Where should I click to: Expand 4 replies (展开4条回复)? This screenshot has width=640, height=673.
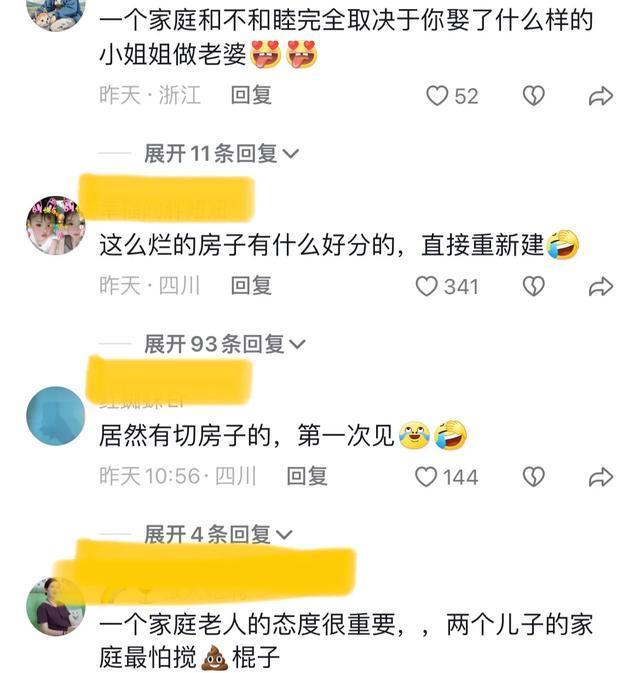(x=218, y=534)
